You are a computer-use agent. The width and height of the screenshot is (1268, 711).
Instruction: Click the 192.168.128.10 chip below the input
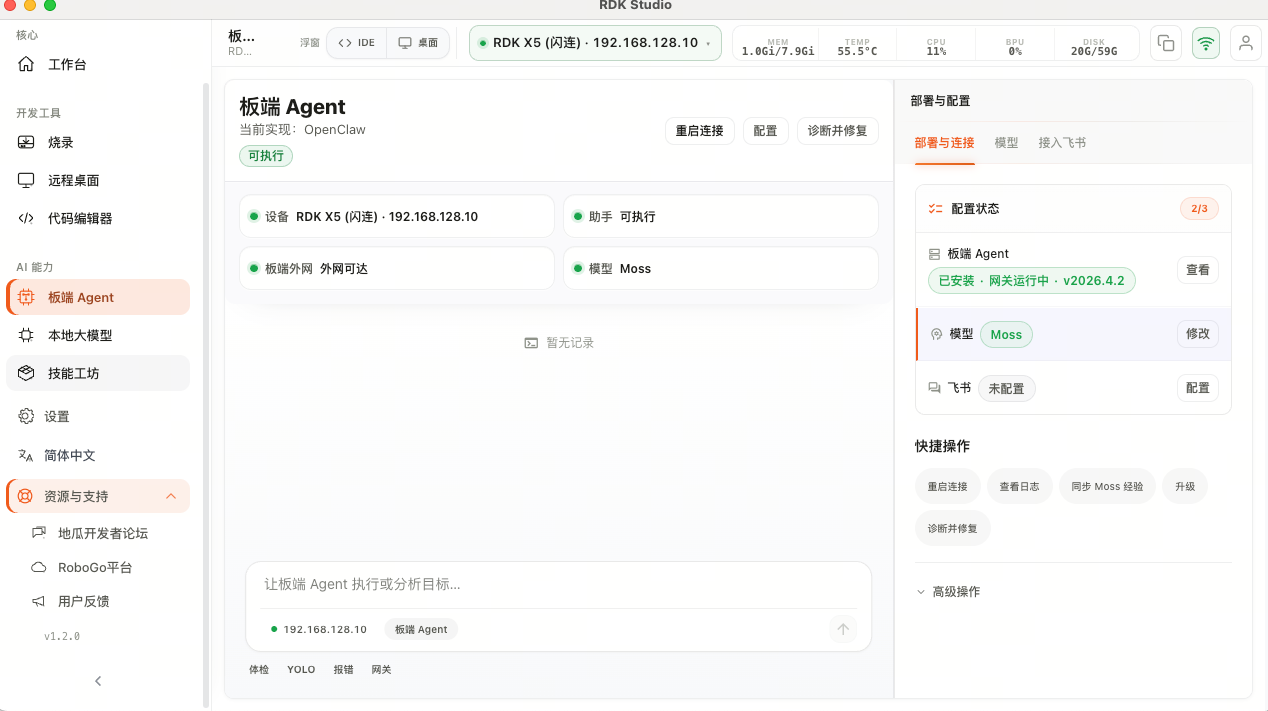point(319,629)
